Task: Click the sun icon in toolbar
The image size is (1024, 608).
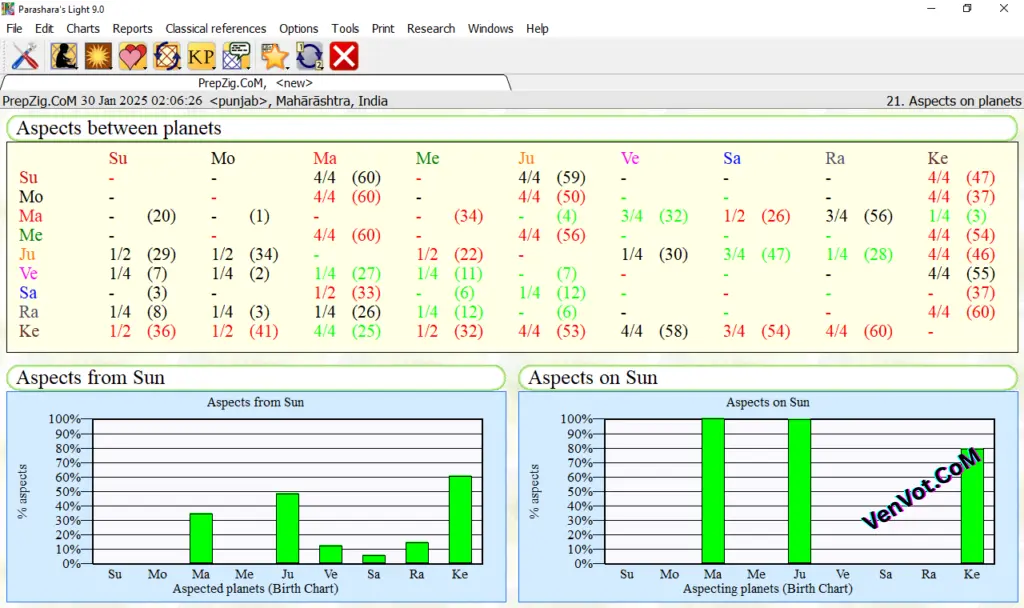Action: pos(98,56)
